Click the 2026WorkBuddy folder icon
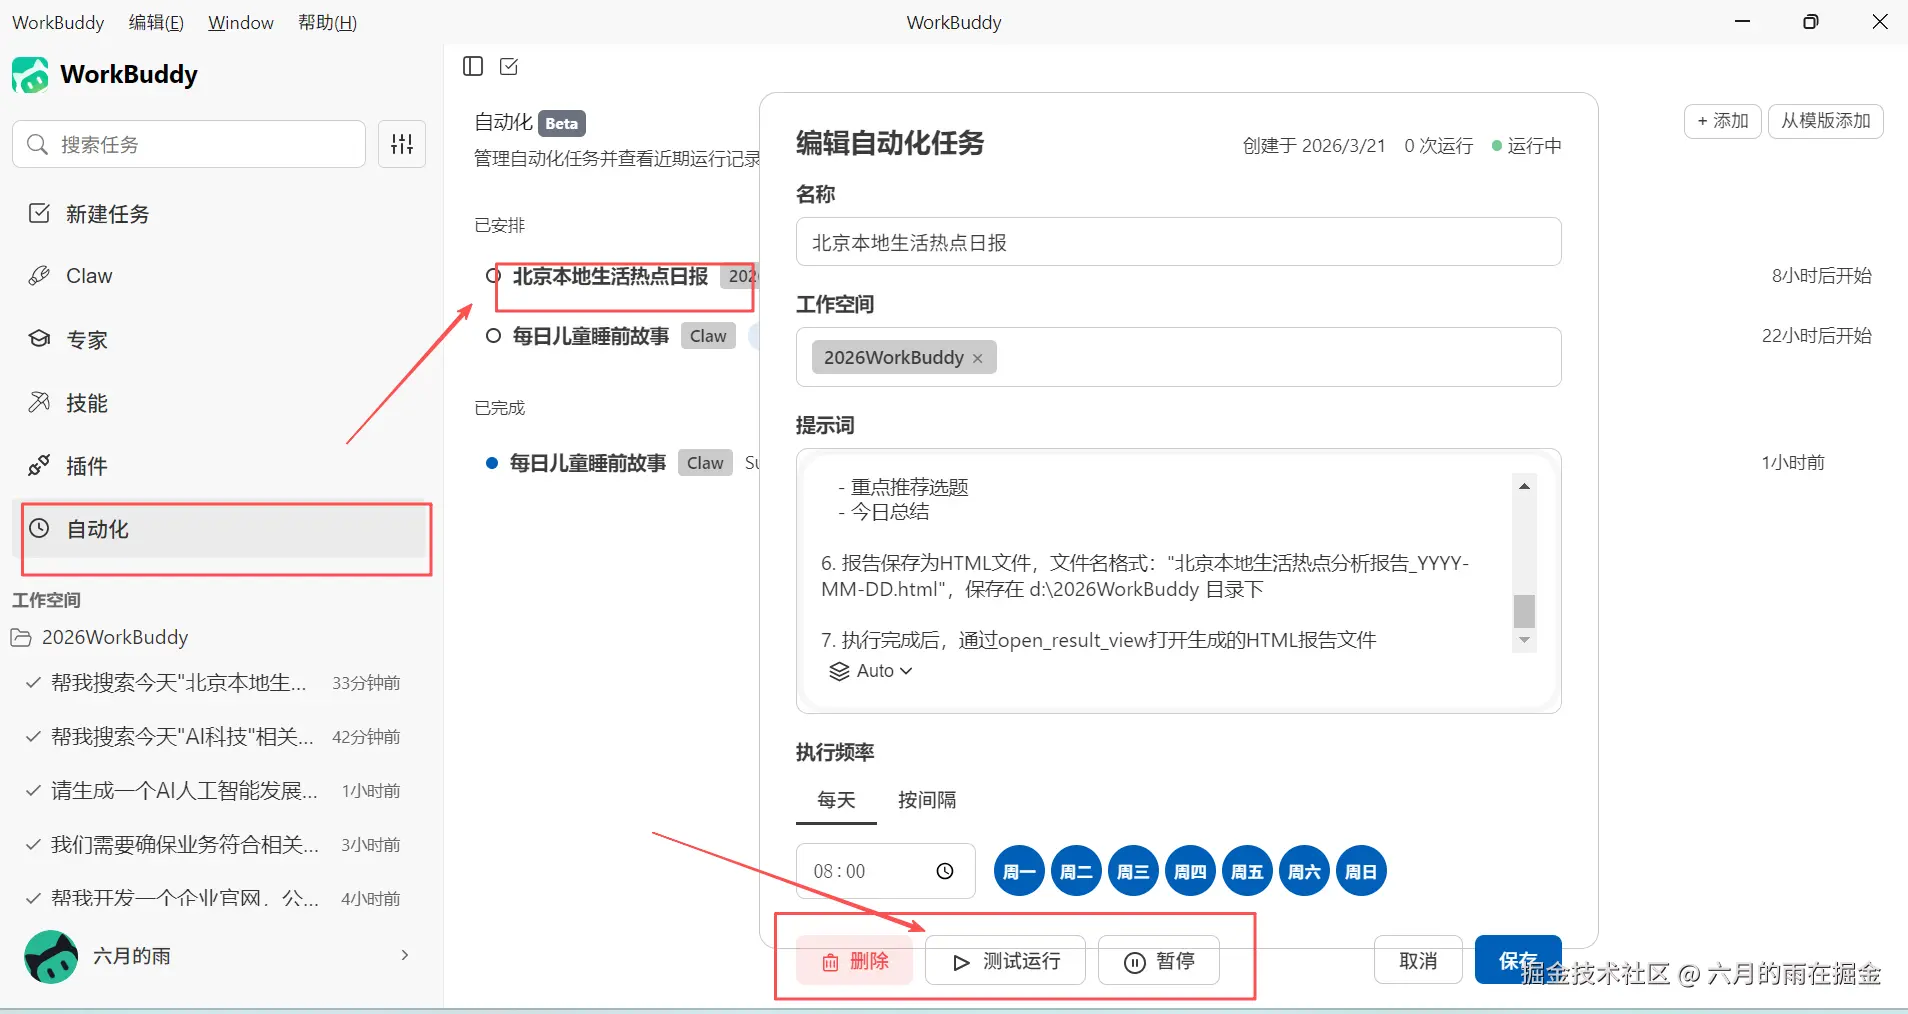This screenshot has height=1014, width=1908. pos(21,637)
